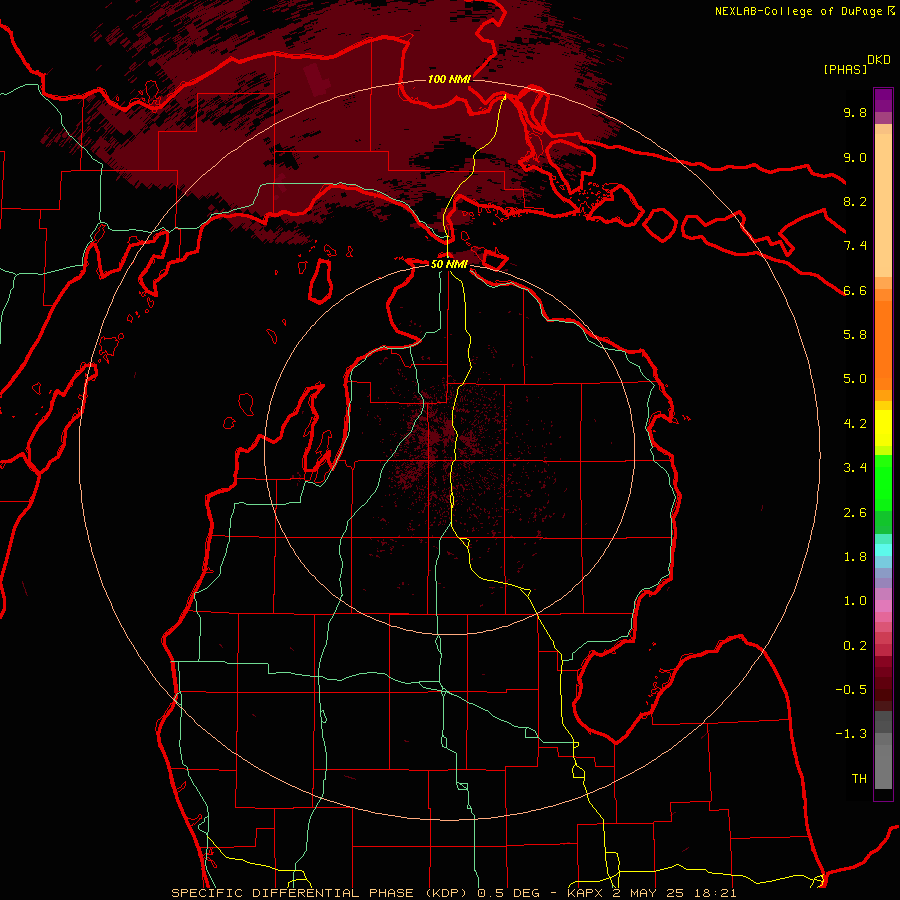Click the 5.0 value on color scale
This screenshot has height=900, width=900.
point(855,379)
